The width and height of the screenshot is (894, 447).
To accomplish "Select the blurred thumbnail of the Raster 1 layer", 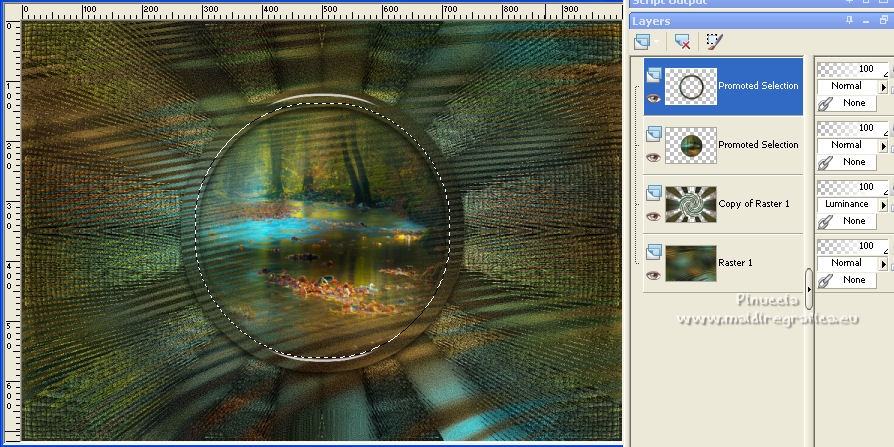I will coord(690,263).
